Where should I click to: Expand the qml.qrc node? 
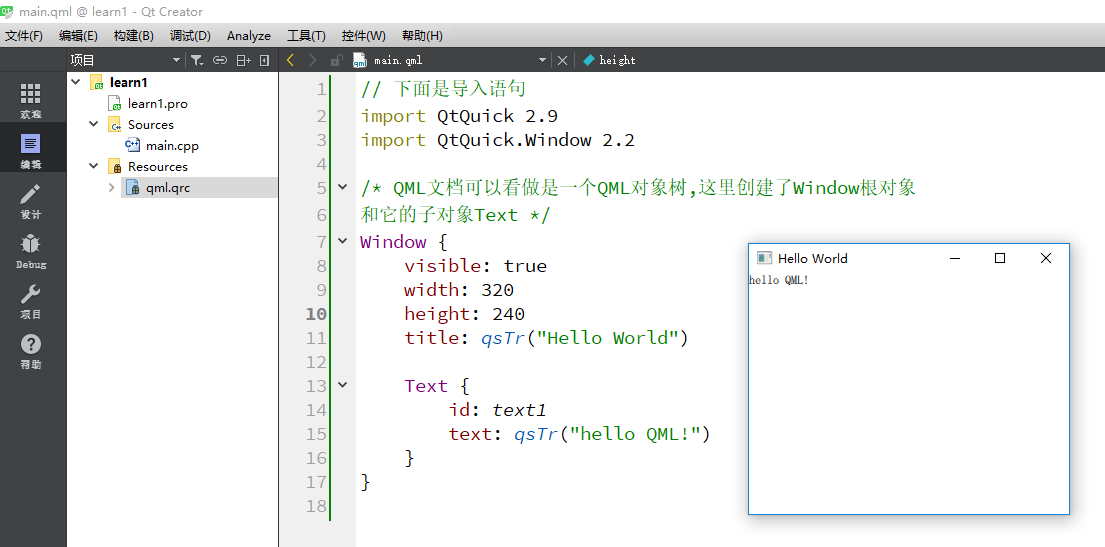[x=111, y=188]
